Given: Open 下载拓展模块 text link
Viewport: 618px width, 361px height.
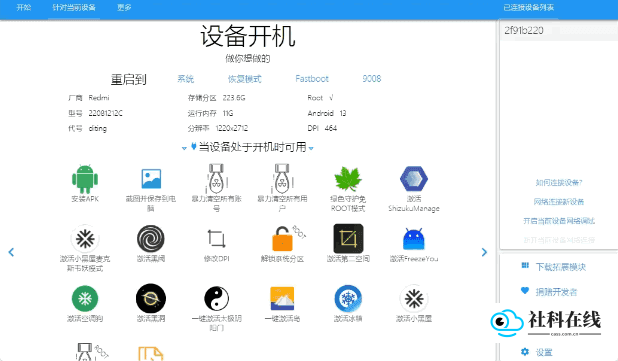Looking at the screenshot, I should (561, 267).
